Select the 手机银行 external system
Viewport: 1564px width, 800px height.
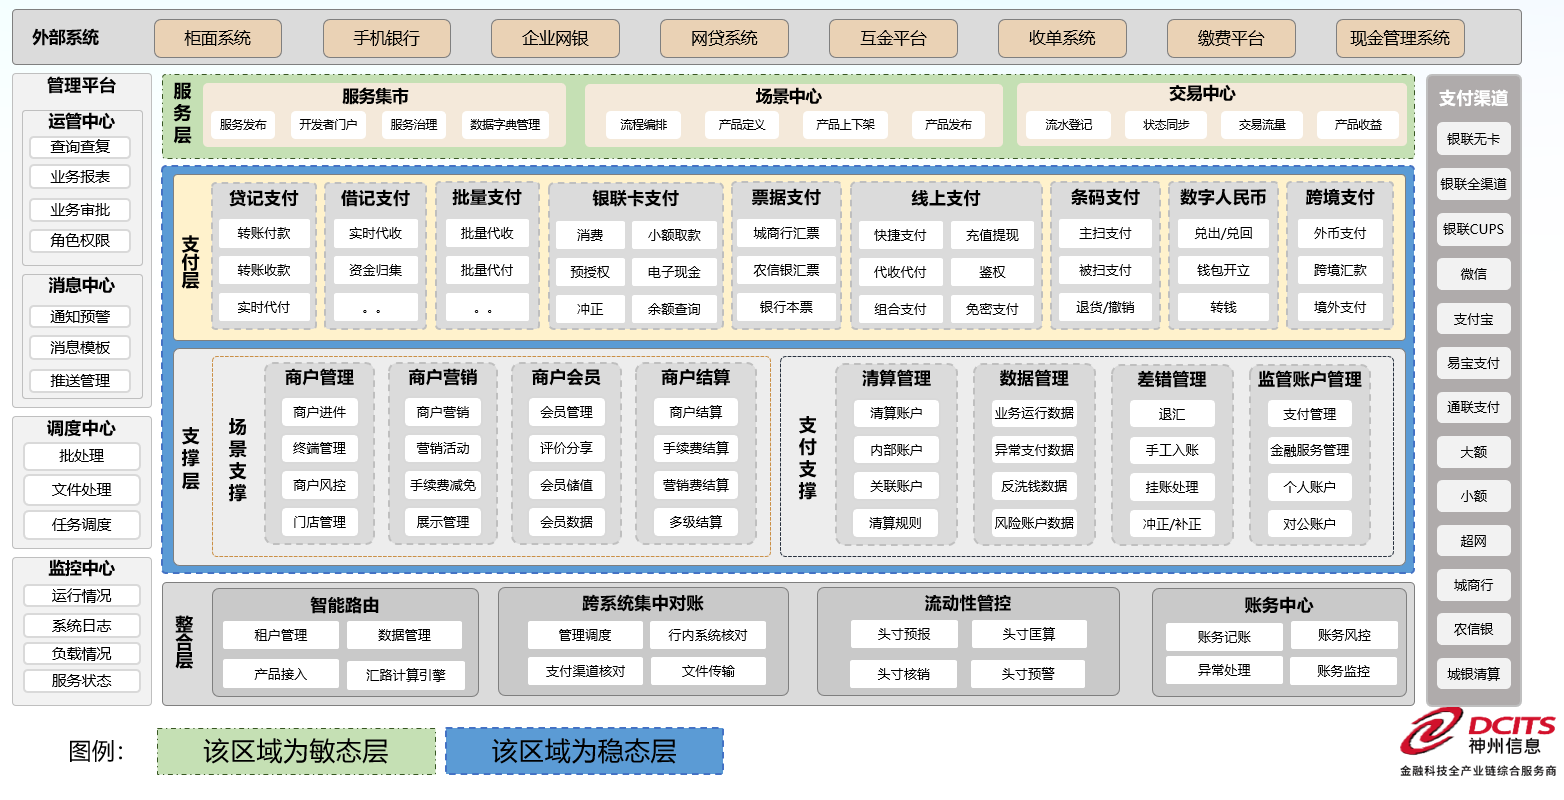[x=385, y=38]
